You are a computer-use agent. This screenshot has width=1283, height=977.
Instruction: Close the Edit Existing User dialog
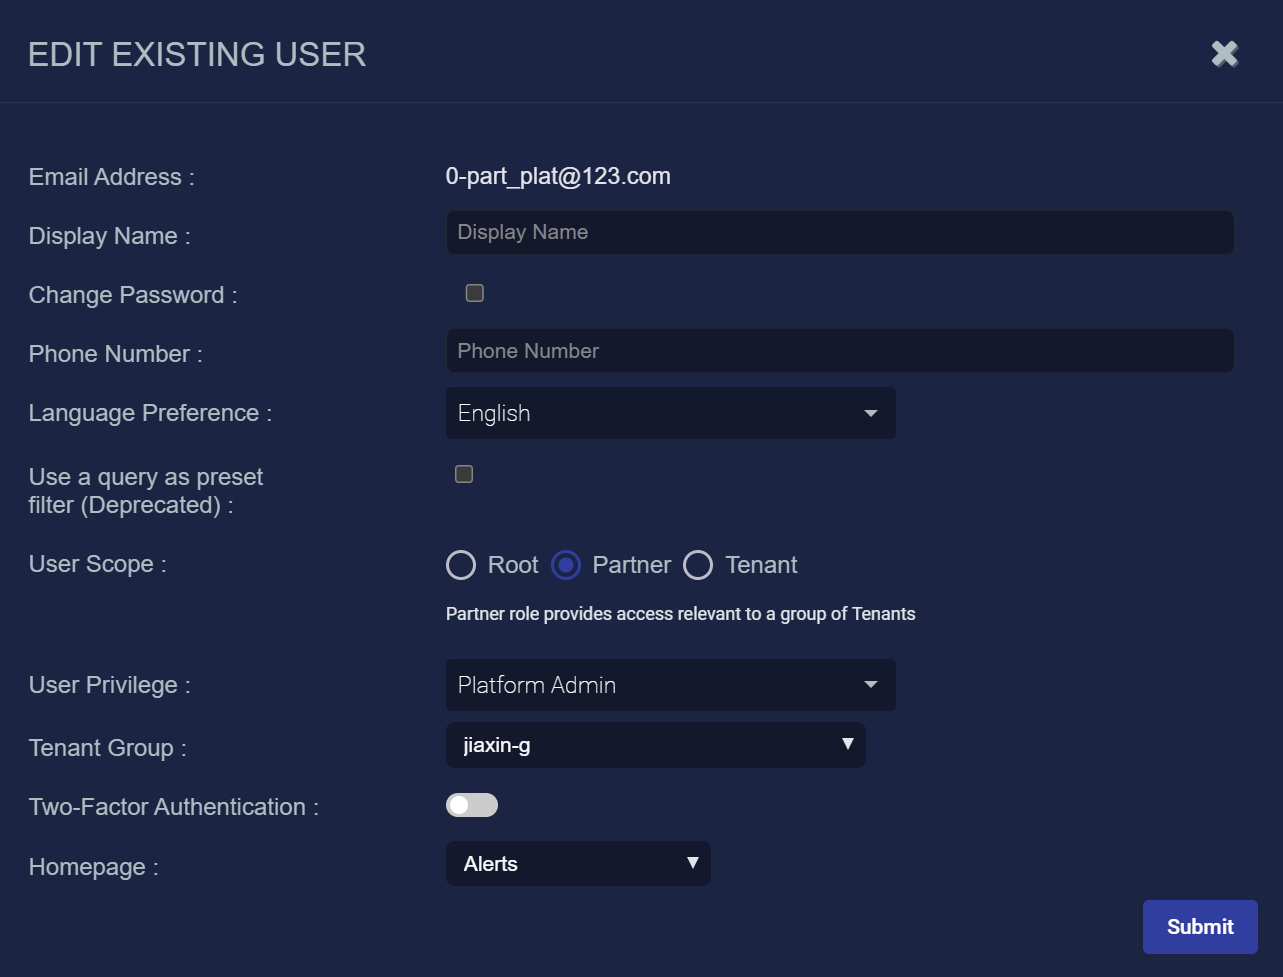1224,54
